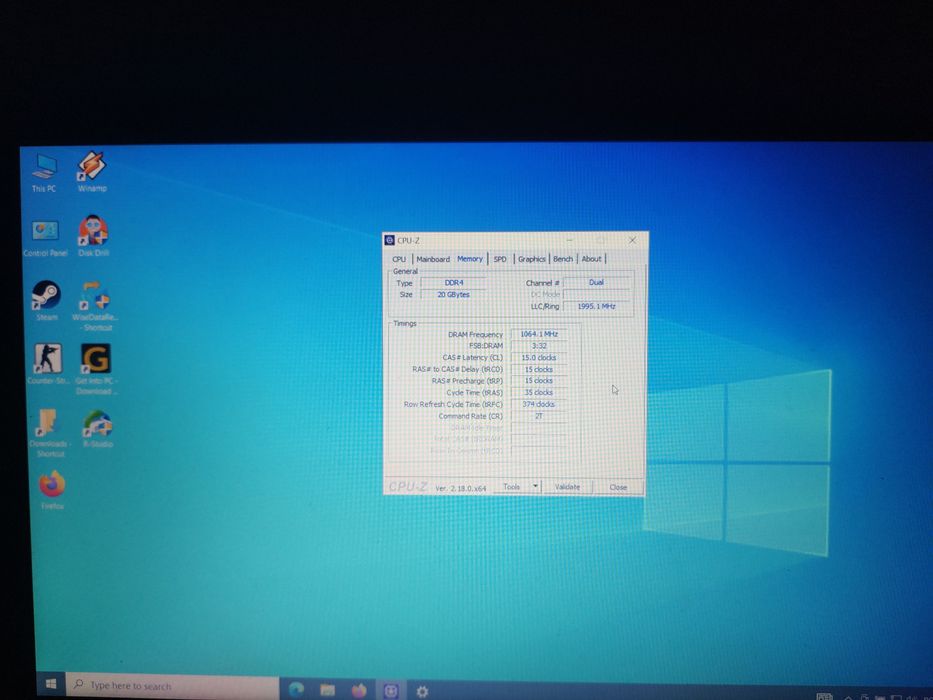The height and width of the screenshot is (700, 933).
Task: Open the Windows Start button
Action: click(x=51, y=685)
